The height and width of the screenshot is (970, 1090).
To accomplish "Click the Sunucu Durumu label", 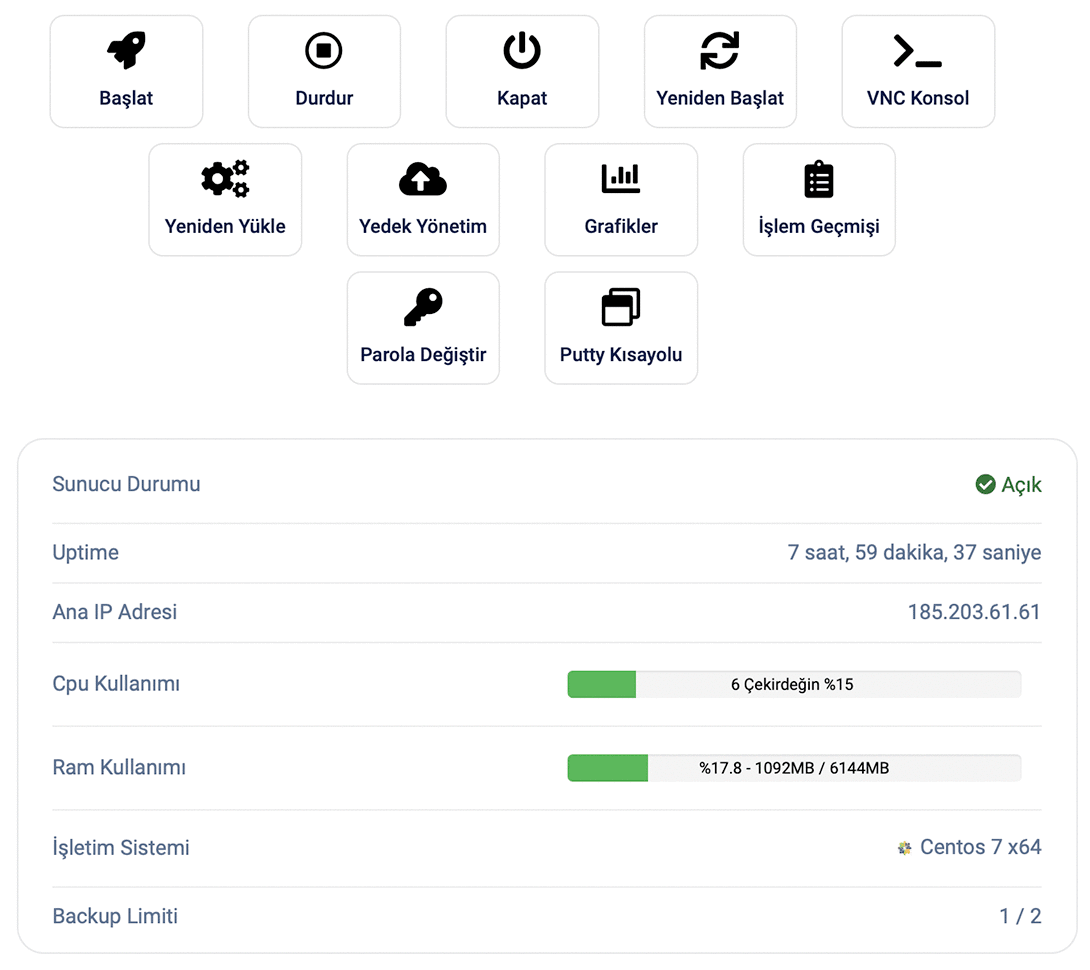I will [127, 484].
